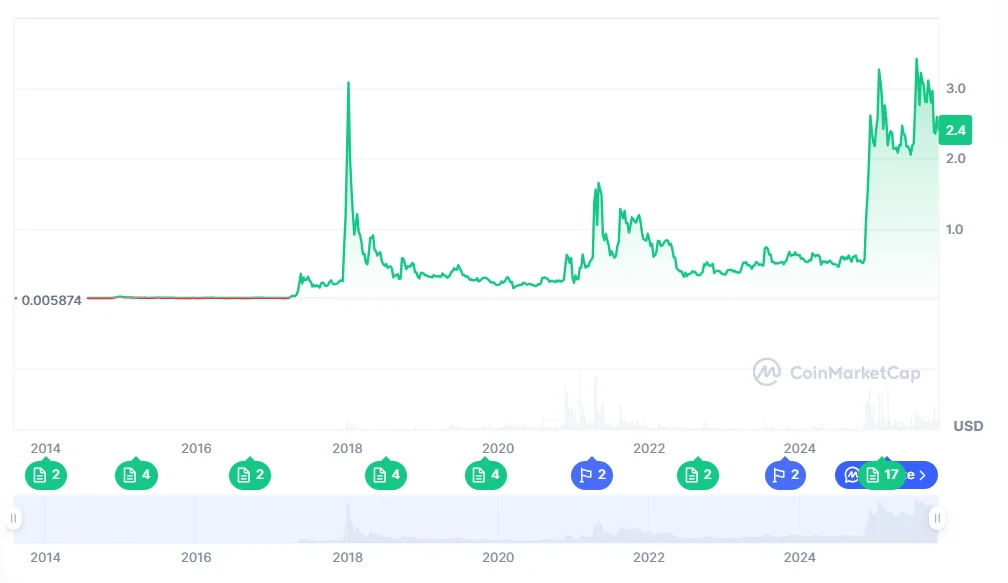The height and width of the screenshot is (583, 1008).
Task: Open the blue flag marker near 2021
Action: click(x=591, y=475)
